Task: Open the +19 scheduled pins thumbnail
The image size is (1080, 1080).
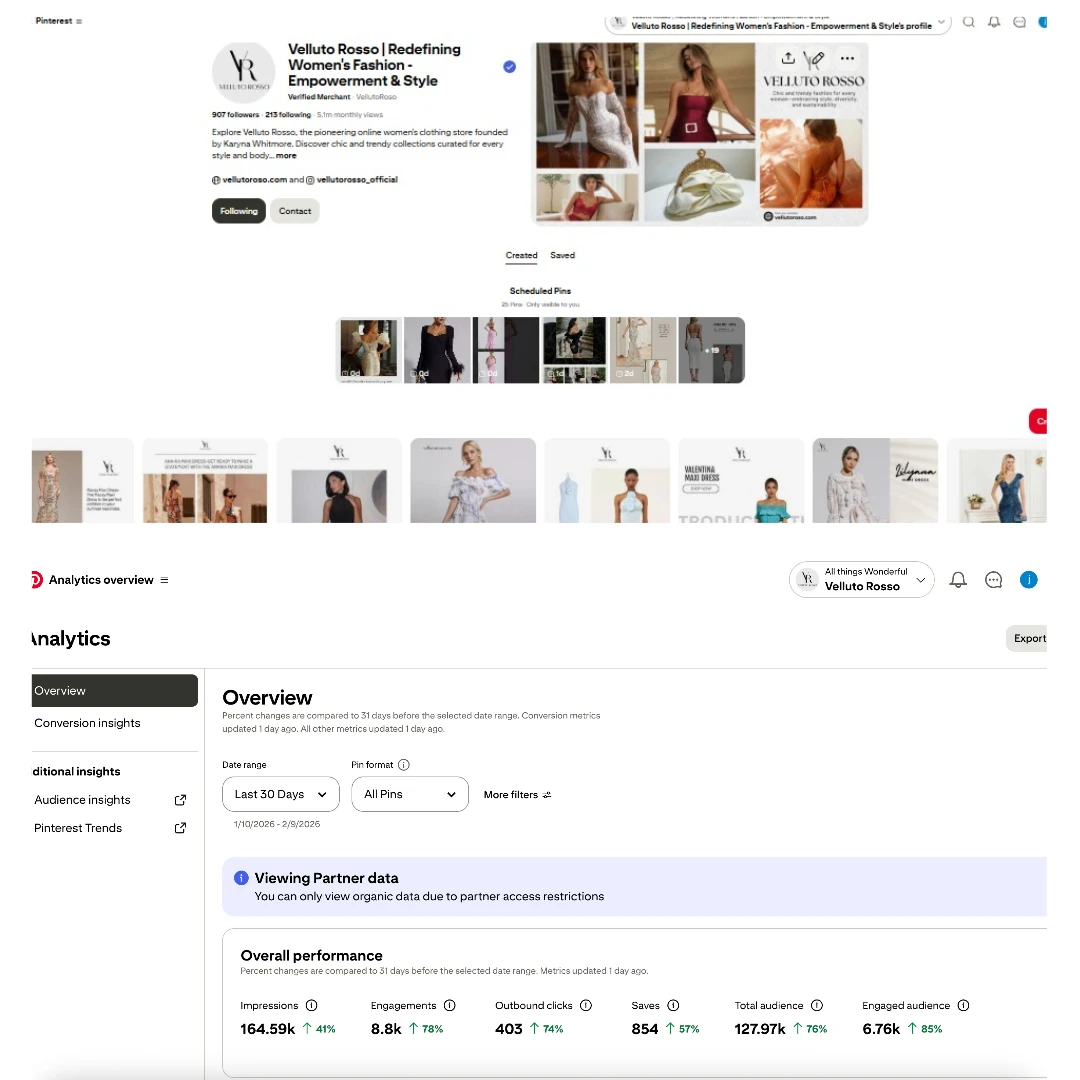Action: (712, 350)
